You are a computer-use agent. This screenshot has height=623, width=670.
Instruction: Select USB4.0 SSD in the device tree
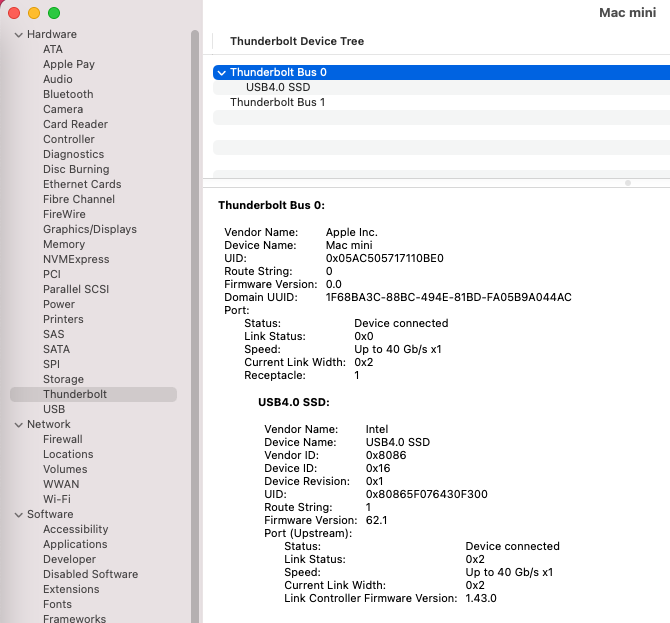click(278, 88)
